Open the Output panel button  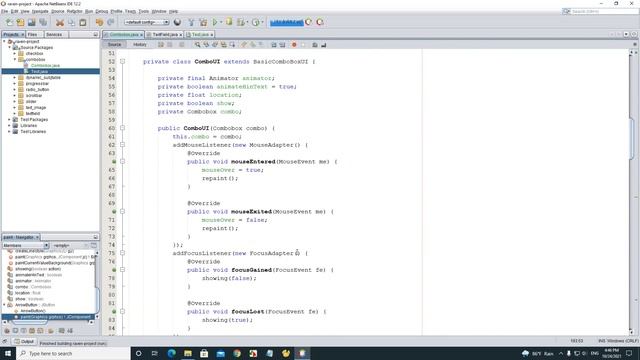coord(24,341)
